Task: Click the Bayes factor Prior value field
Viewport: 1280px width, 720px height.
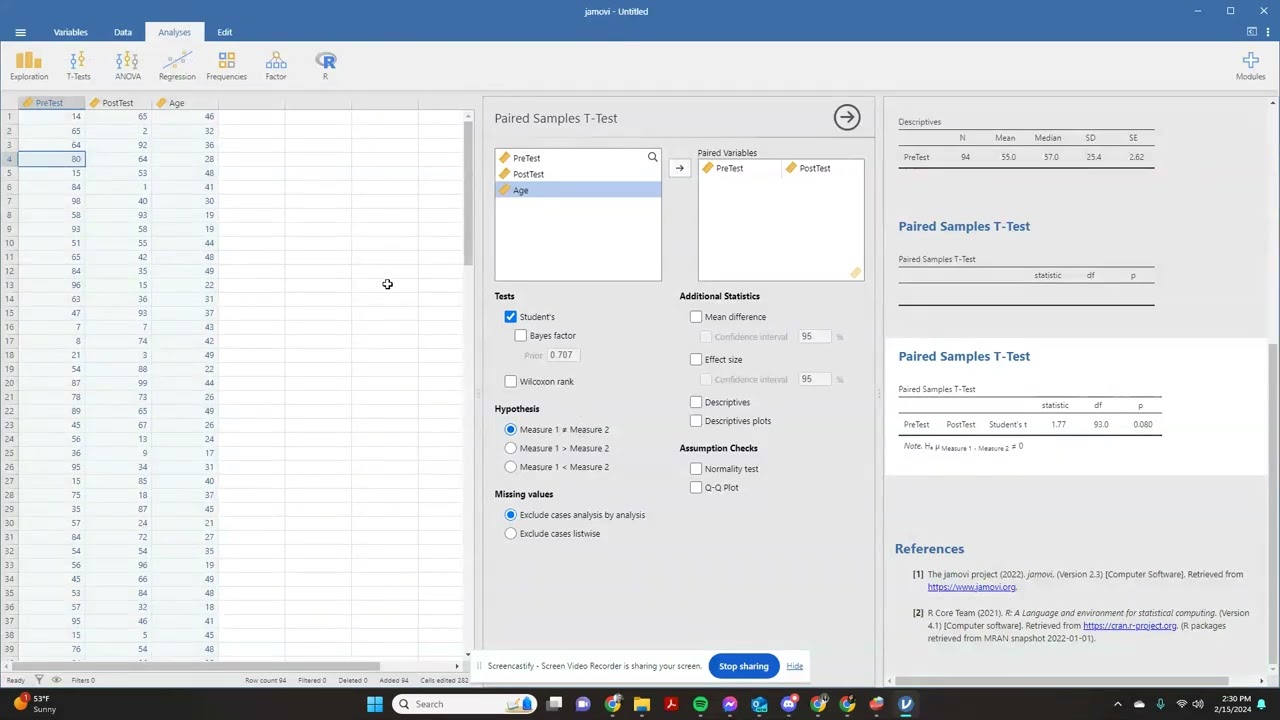Action: click(562, 355)
